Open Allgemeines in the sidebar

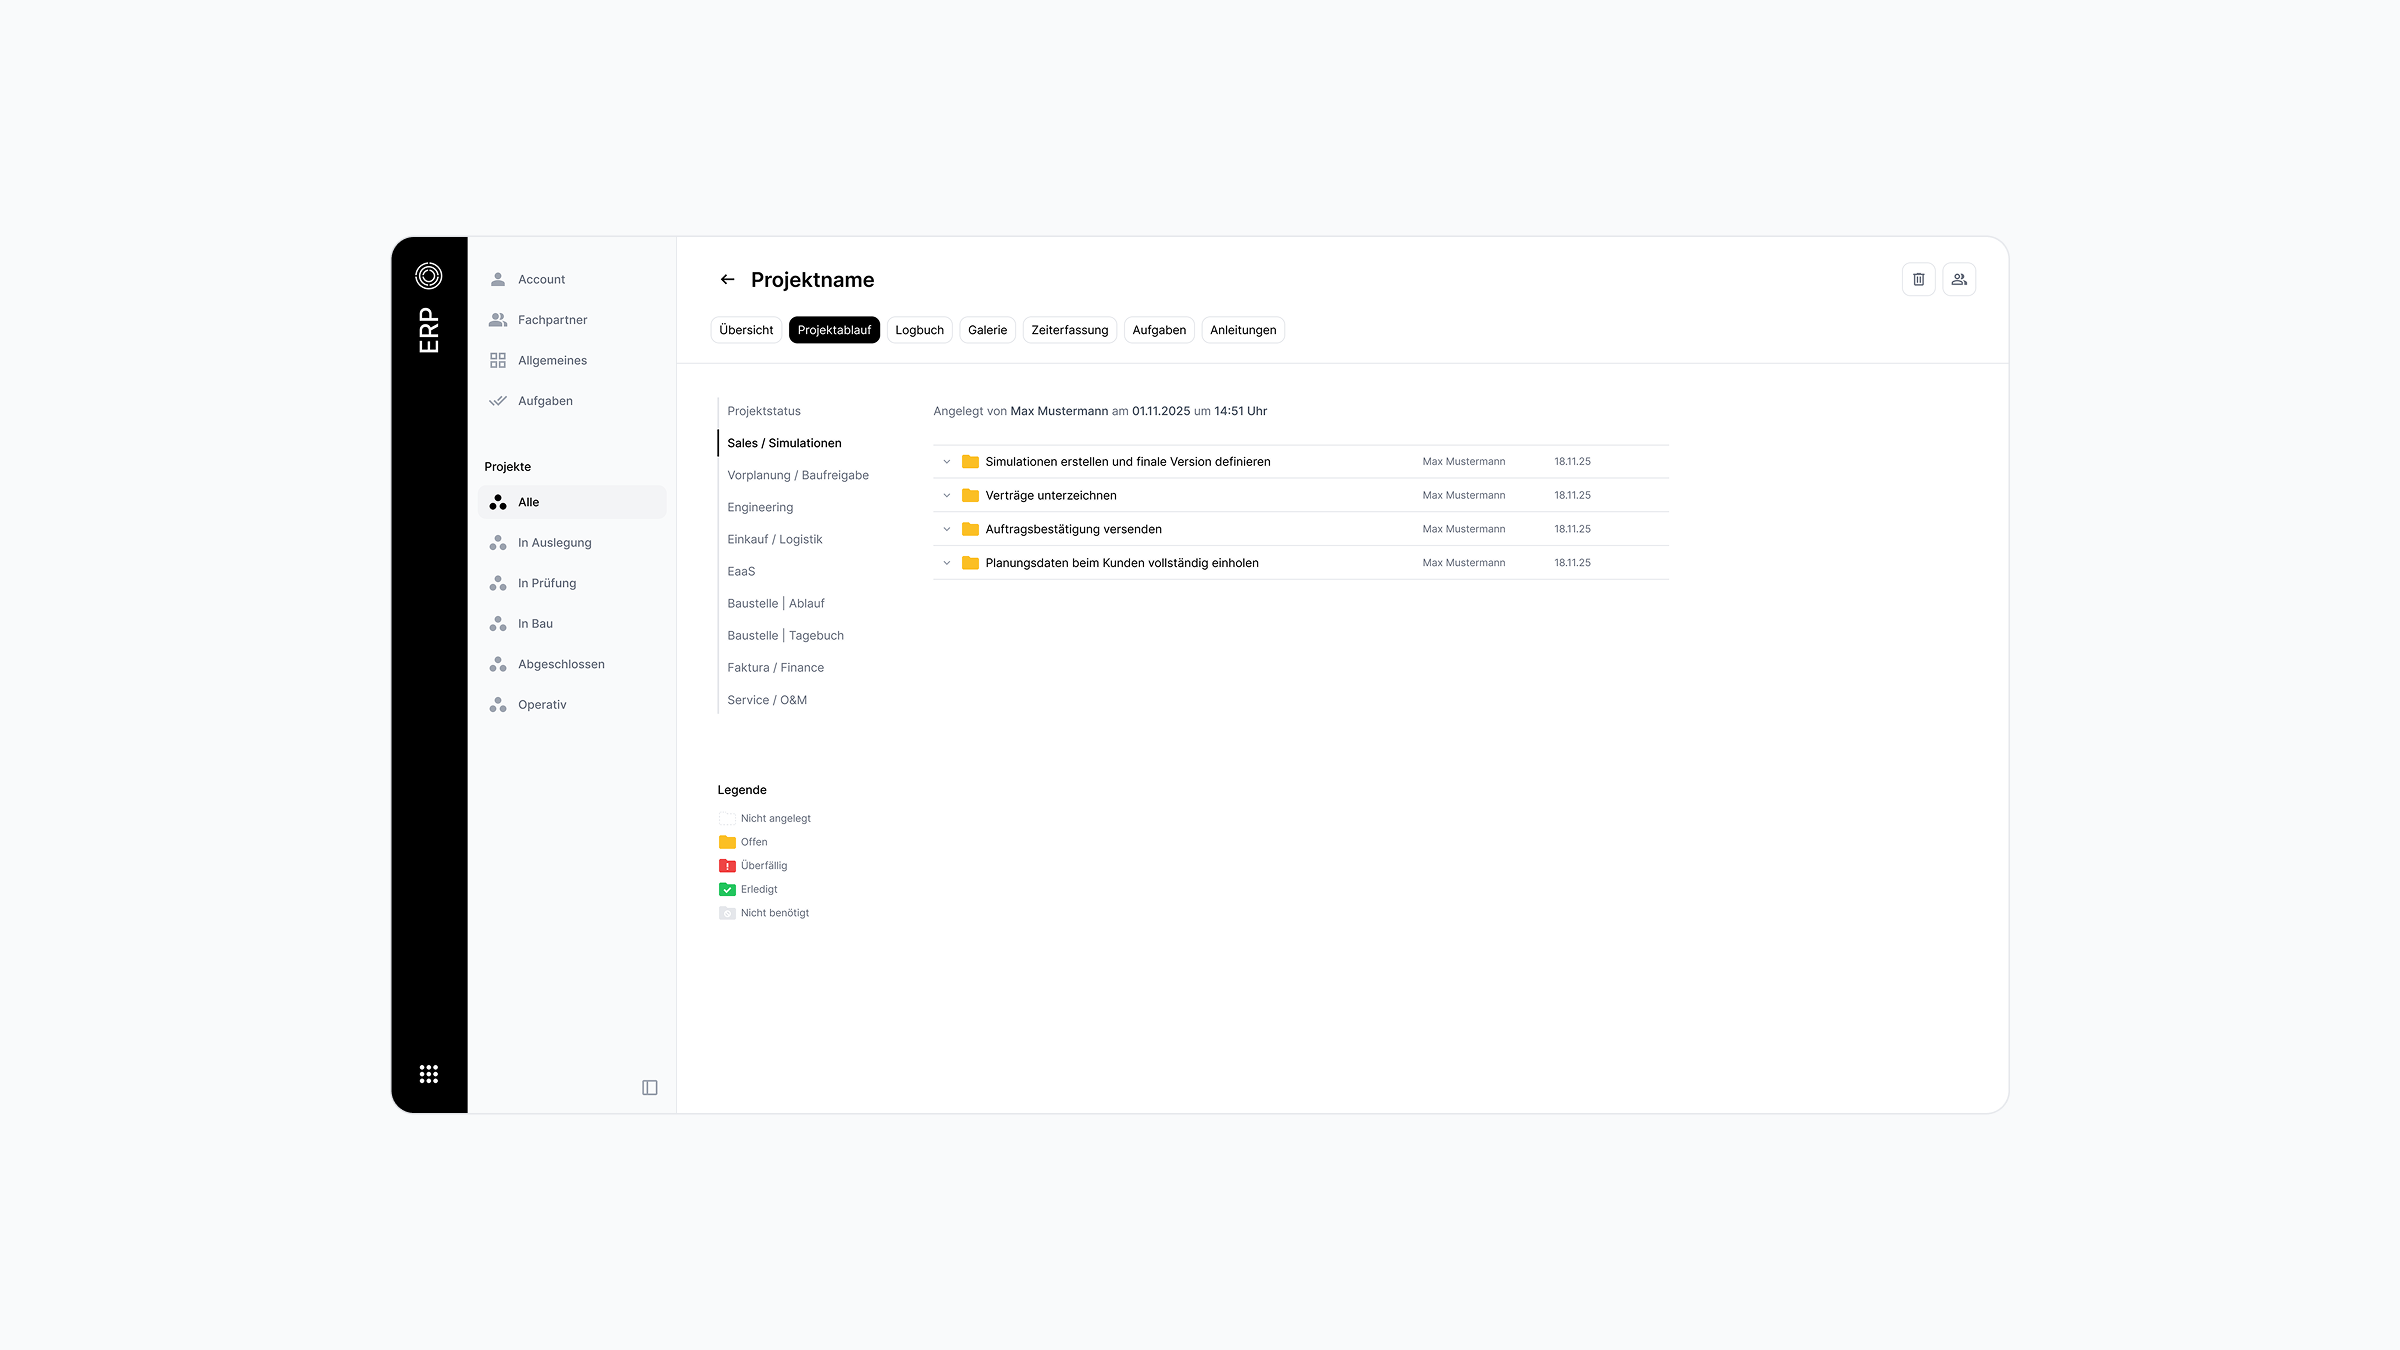(552, 361)
